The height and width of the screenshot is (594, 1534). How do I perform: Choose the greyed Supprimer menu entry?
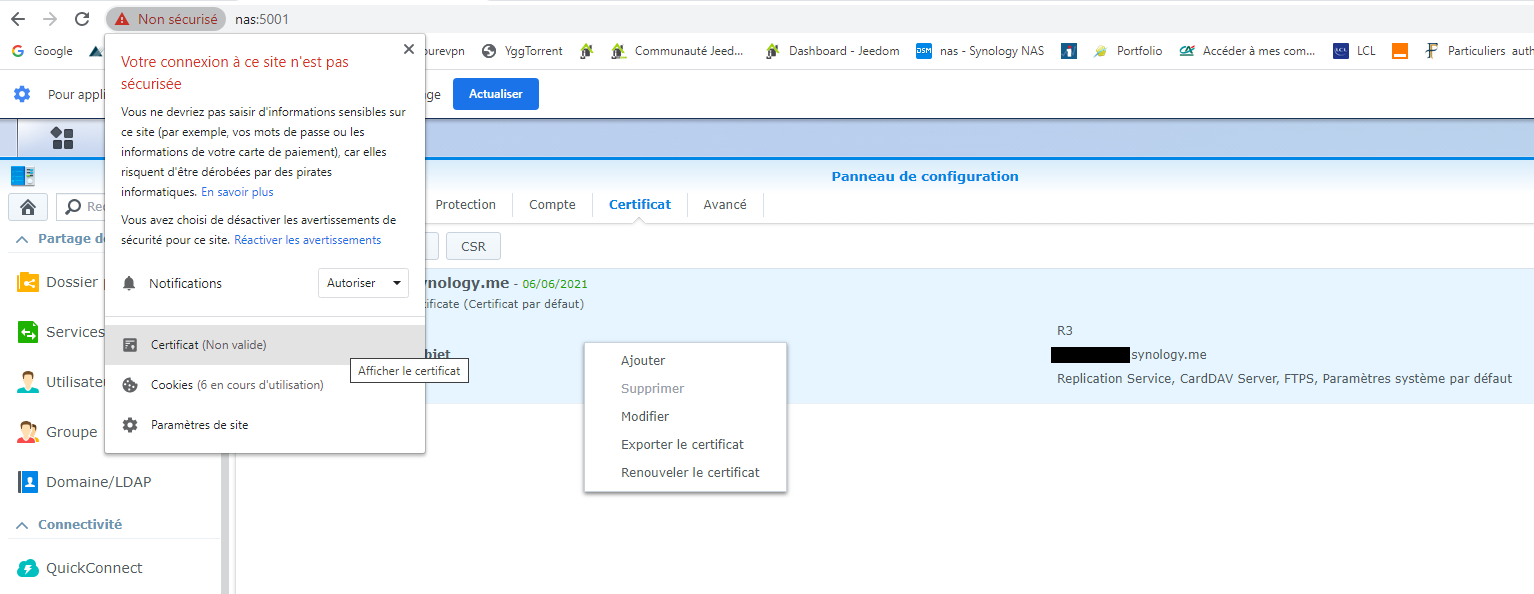[x=686, y=389]
